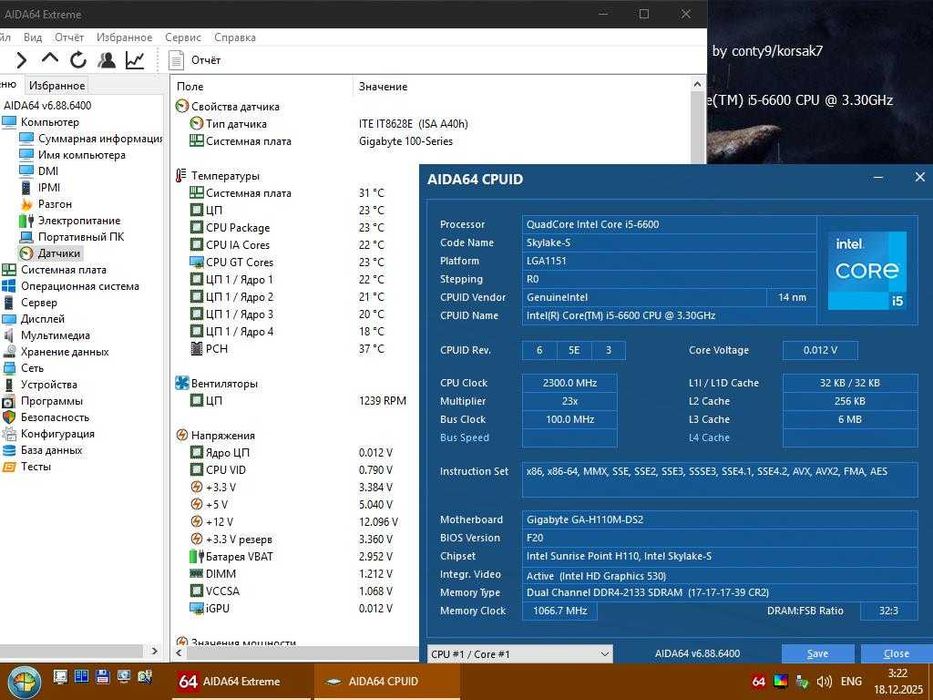Select База данных tree item
The height and width of the screenshot is (700, 933).
pos(51,450)
